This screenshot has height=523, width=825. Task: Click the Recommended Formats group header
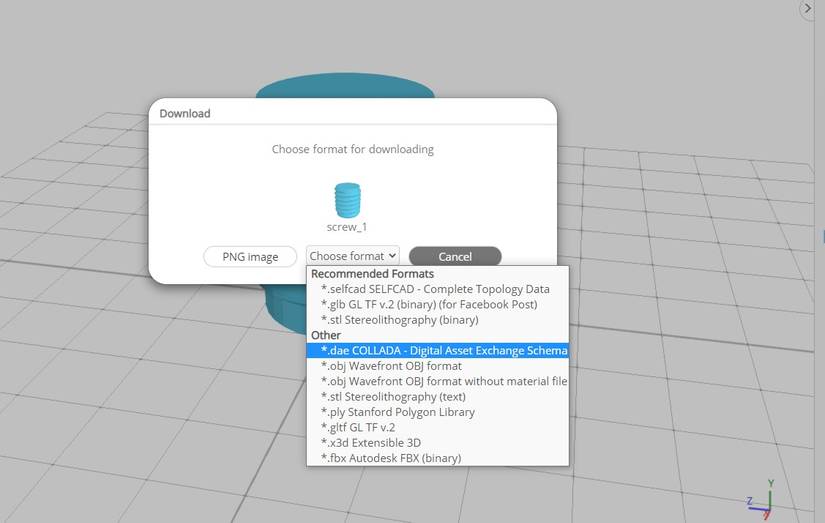[x=373, y=274]
